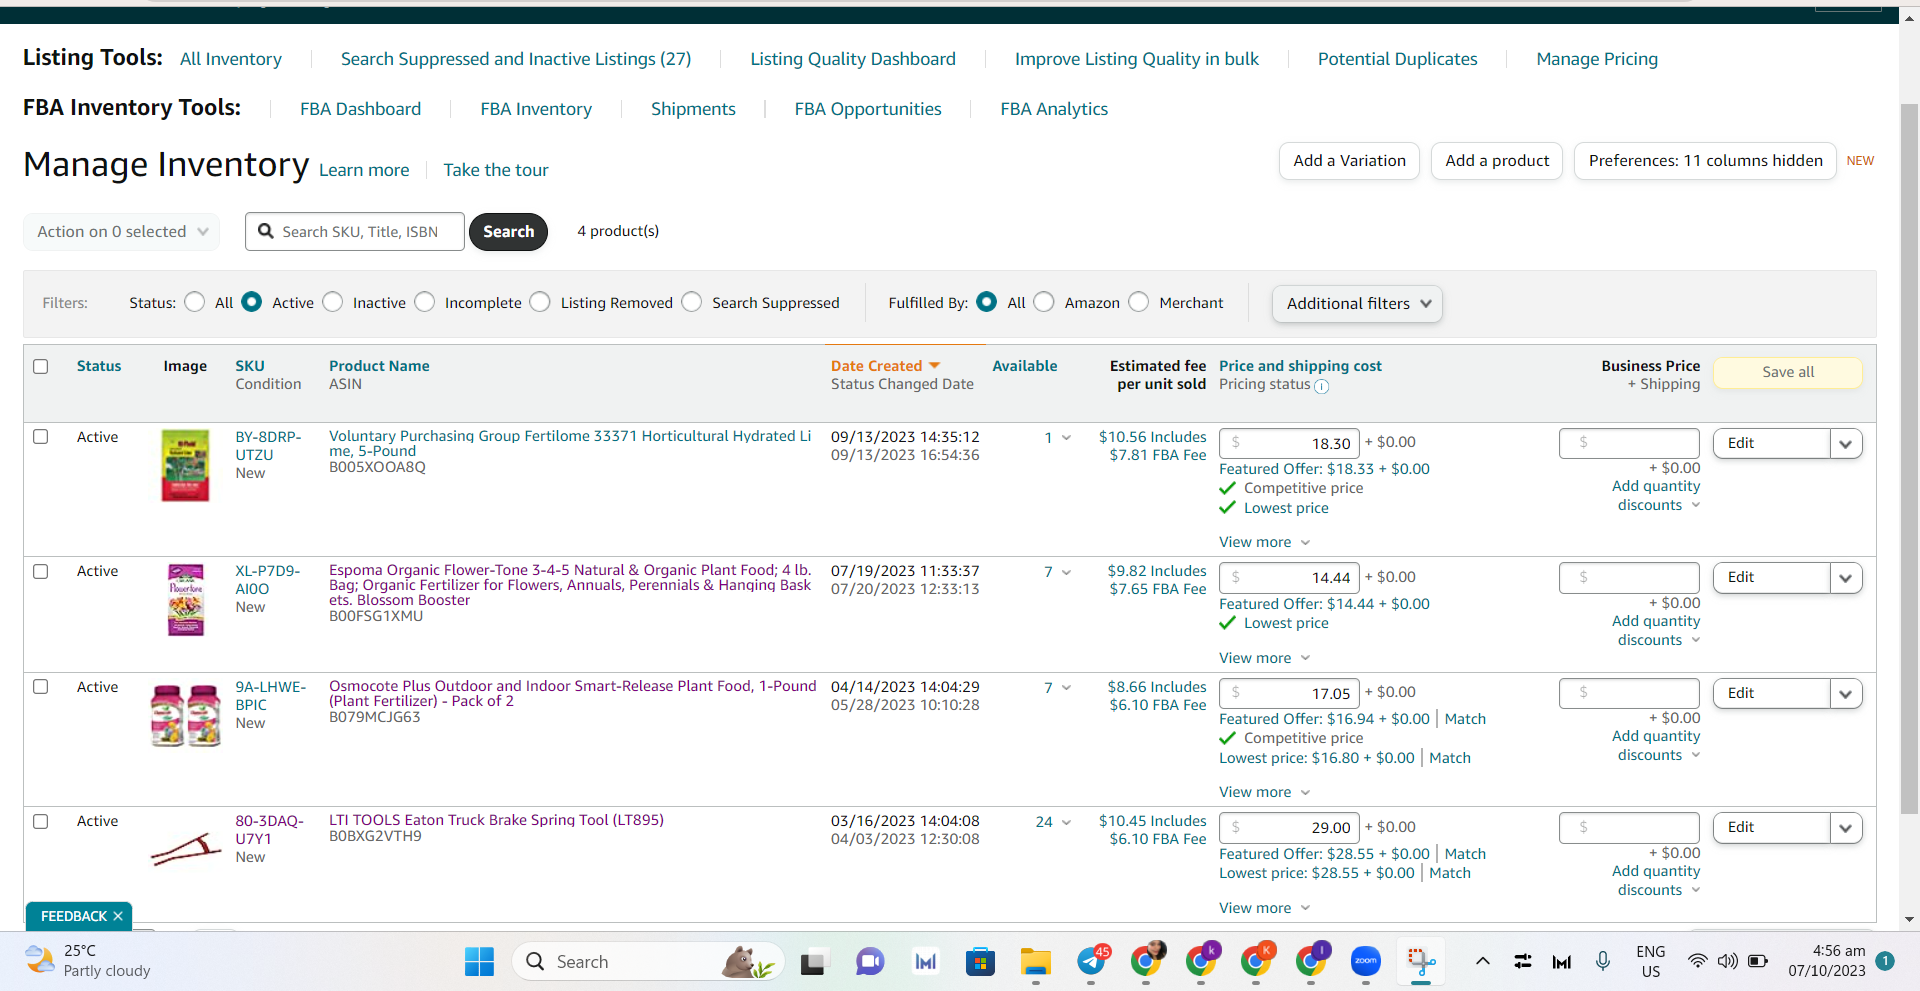Edit the 18.30 price field
This screenshot has width=1920, height=991.
pos(1289,443)
